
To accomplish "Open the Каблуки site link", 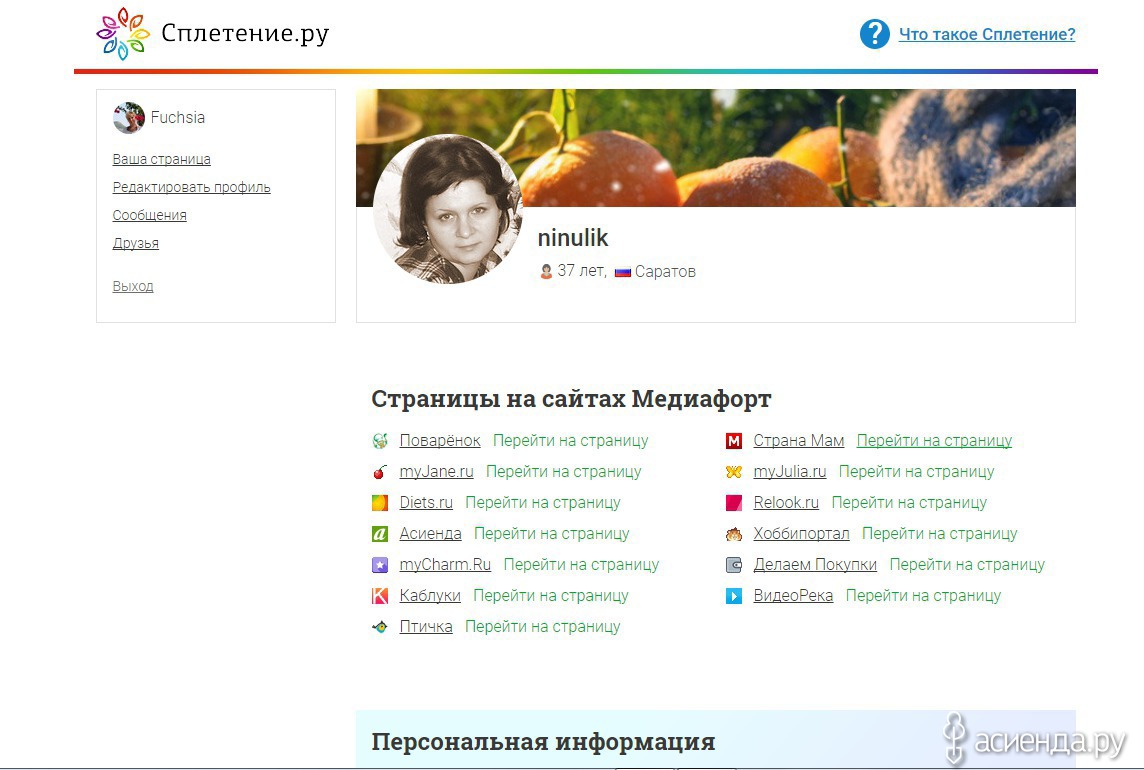I will [430, 596].
